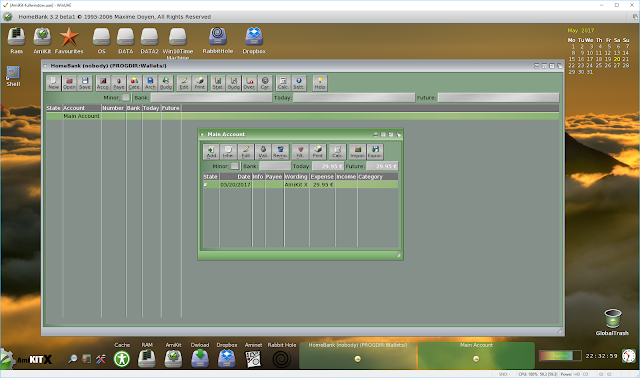The height and width of the screenshot is (378, 640).
Task: Click the Date column header in Main Account
Action: tap(236, 177)
